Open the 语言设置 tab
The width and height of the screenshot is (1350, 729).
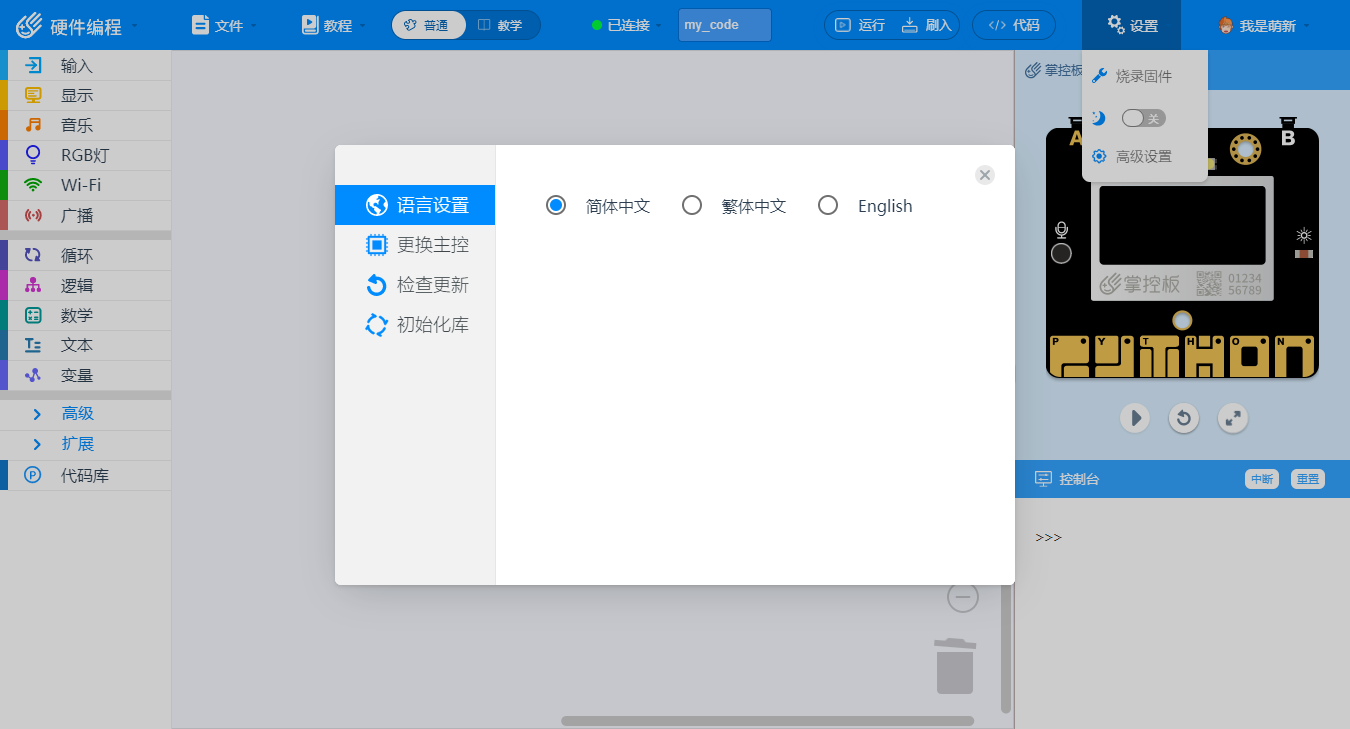point(415,205)
